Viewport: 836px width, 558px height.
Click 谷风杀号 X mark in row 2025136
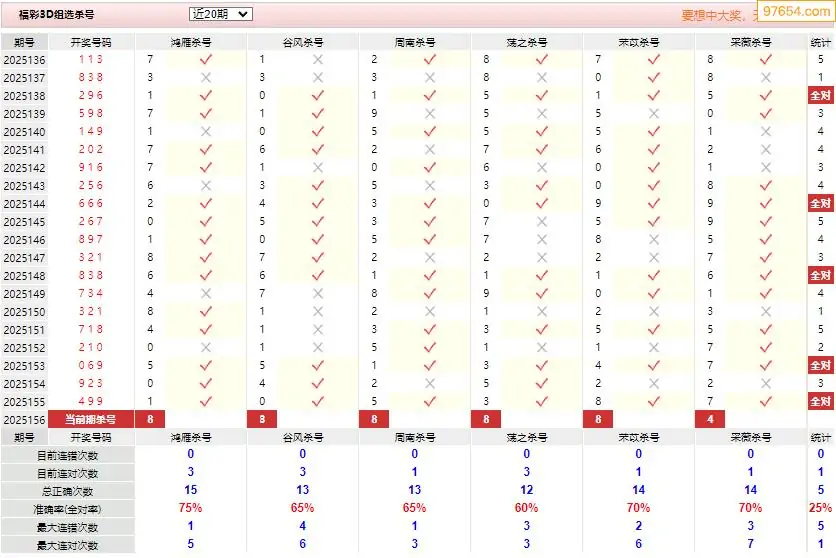(318, 60)
